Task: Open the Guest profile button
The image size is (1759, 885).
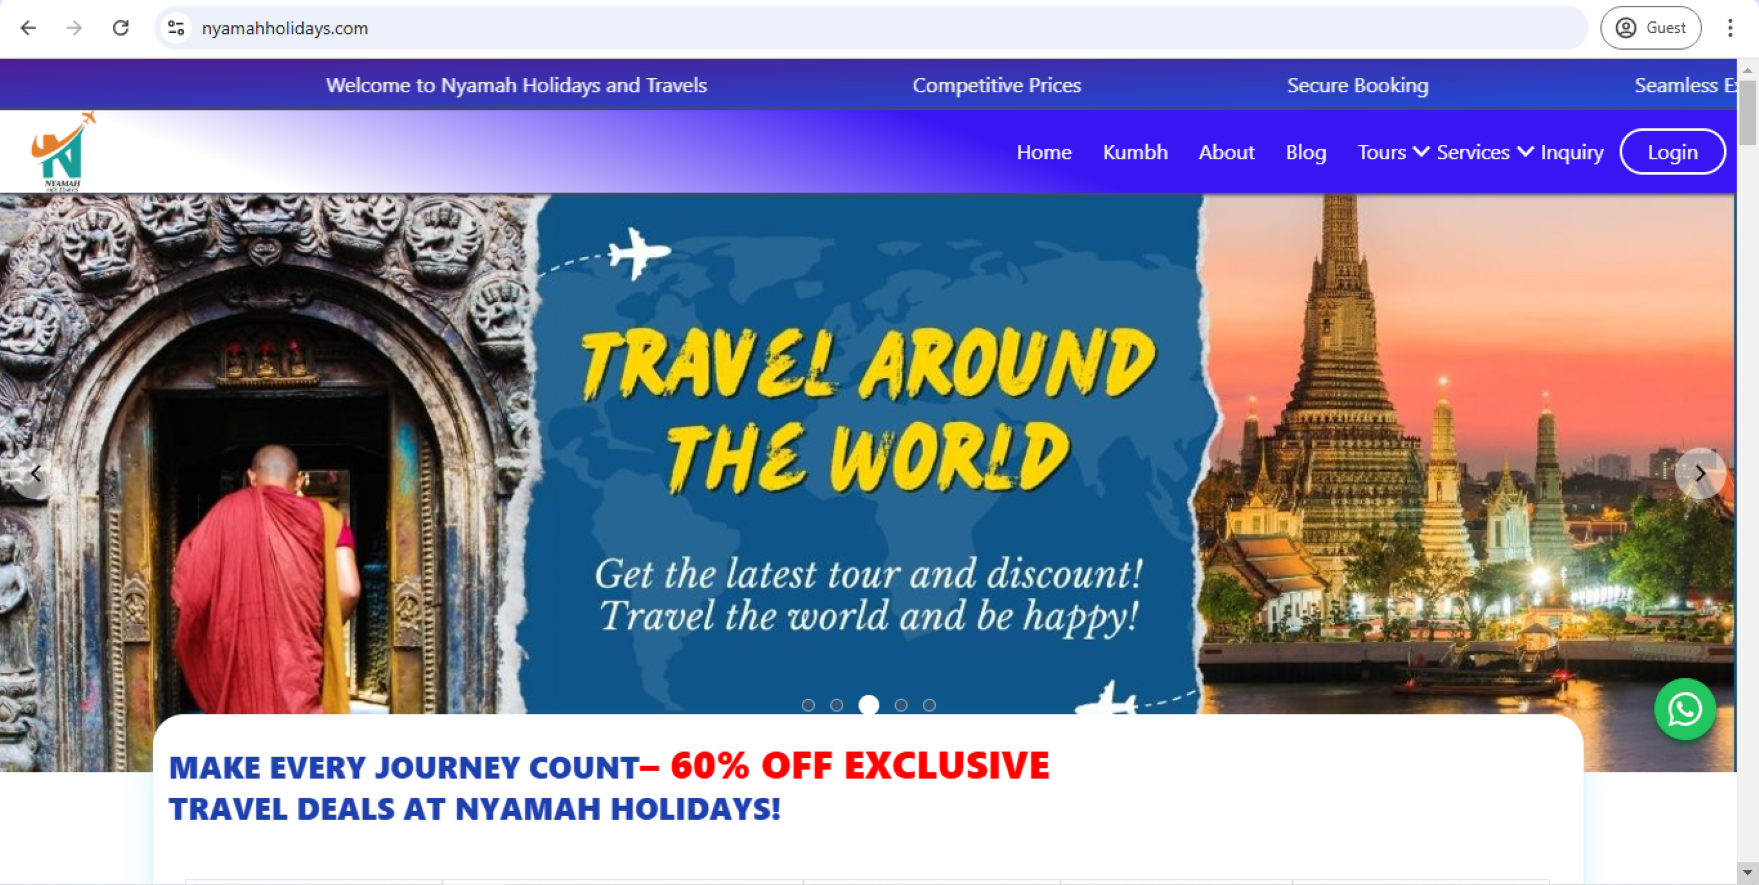Action: click(x=1651, y=28)
